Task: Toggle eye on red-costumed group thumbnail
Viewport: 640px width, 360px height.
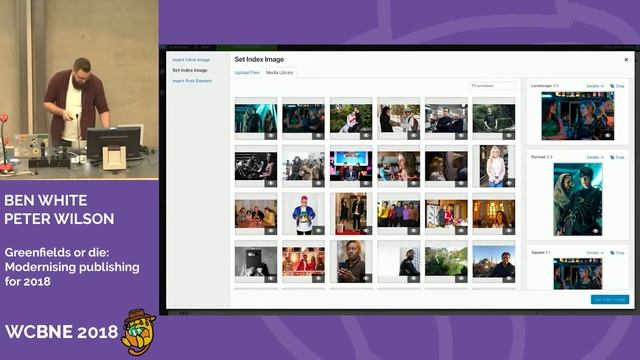Action: tap(318, 279)
